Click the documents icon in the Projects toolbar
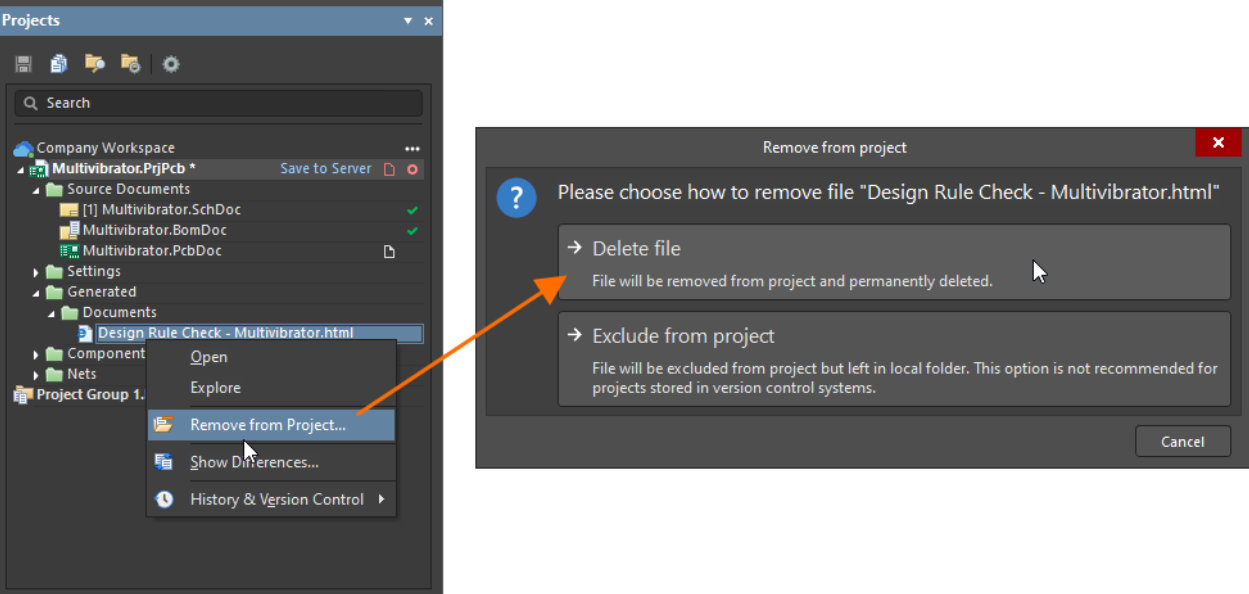The image size is (1249, 594). pyautogui.click(x=59, y=64)
